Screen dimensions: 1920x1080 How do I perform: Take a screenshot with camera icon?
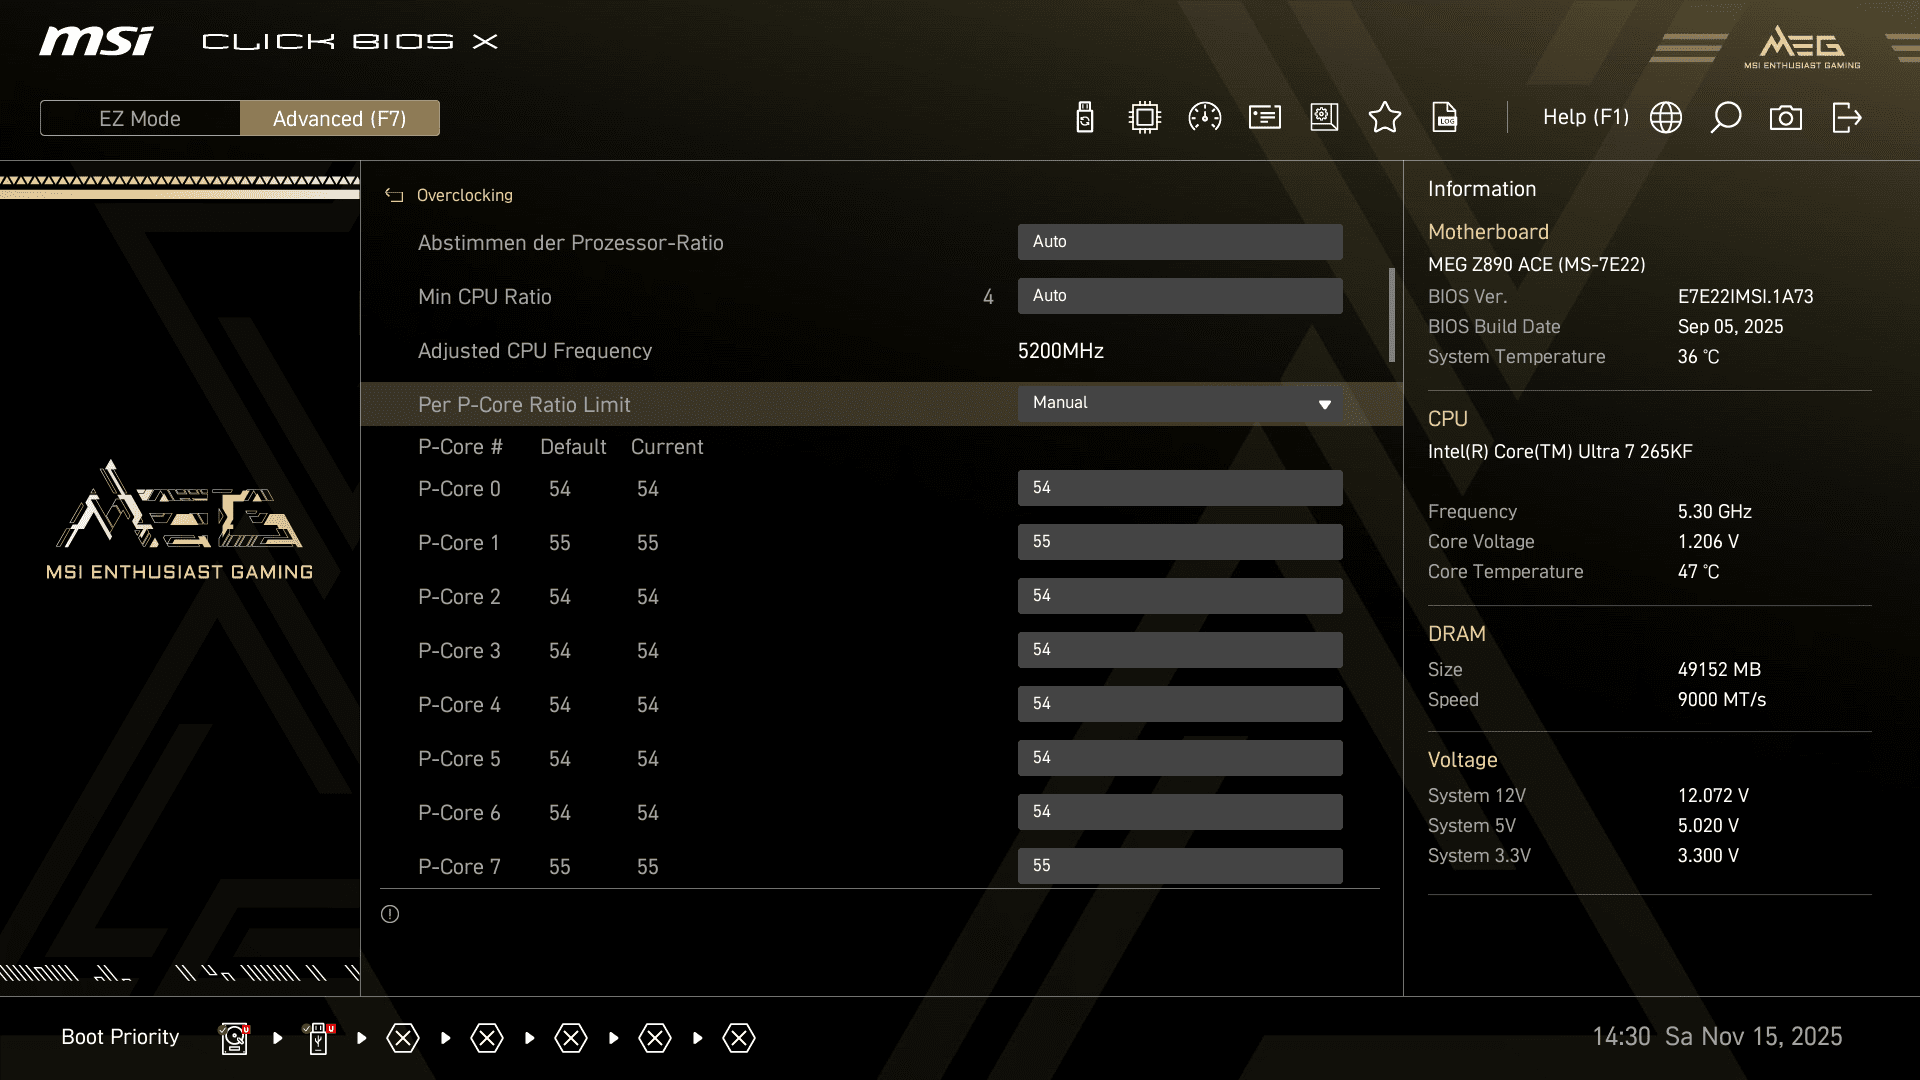(1785, 118)
